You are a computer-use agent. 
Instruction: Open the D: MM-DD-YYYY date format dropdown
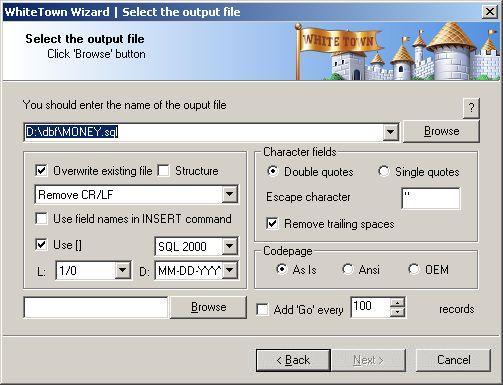[230, 270]
